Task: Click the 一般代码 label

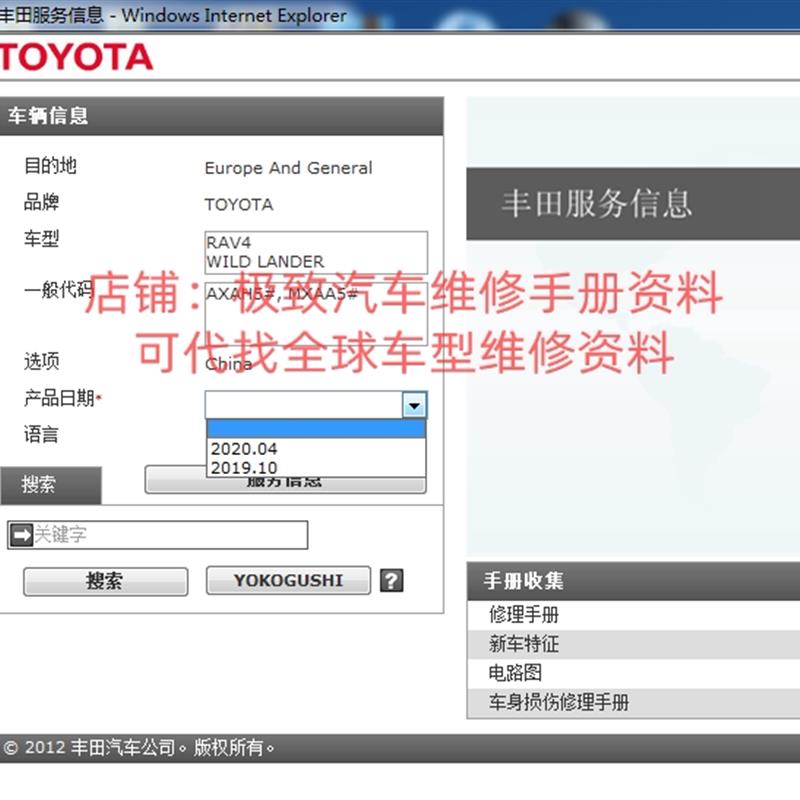Action: (59, 290)
